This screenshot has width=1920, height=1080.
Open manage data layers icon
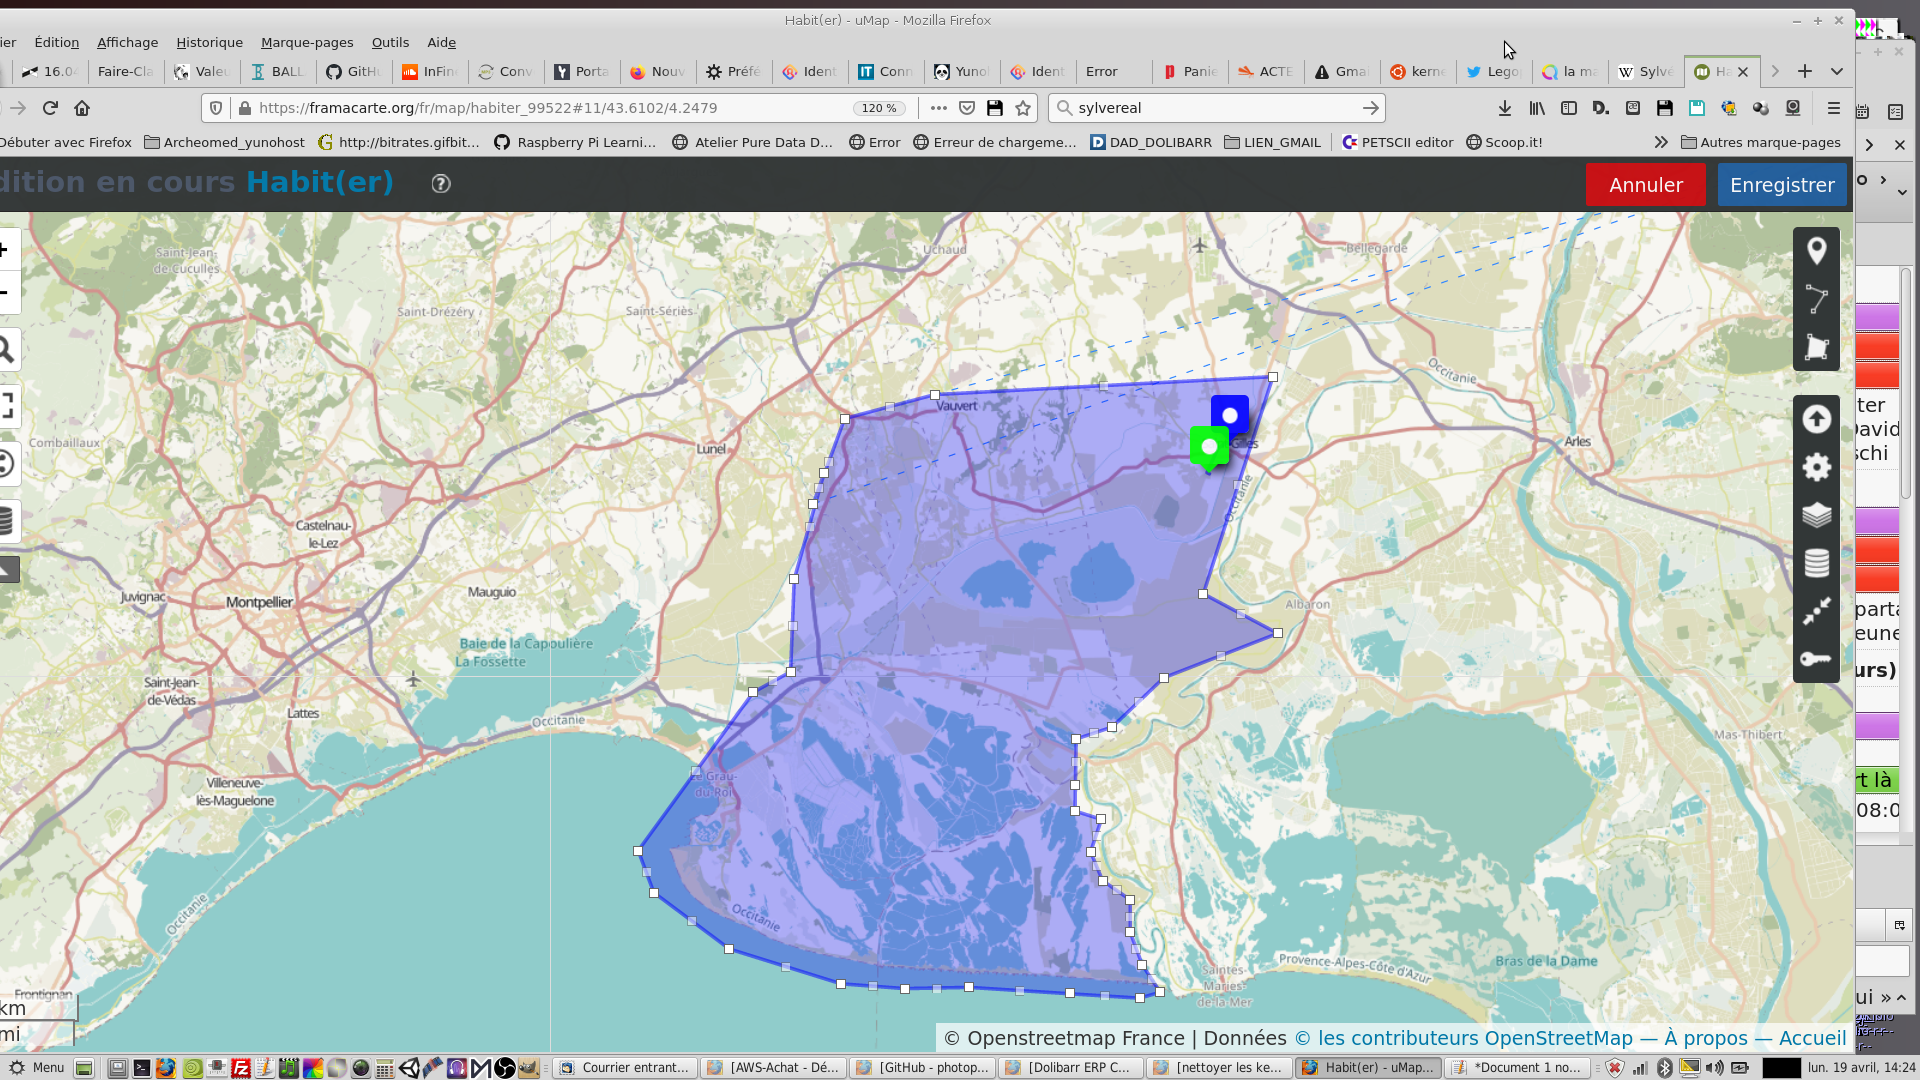pyautogui.click(x=1816, y=563)
